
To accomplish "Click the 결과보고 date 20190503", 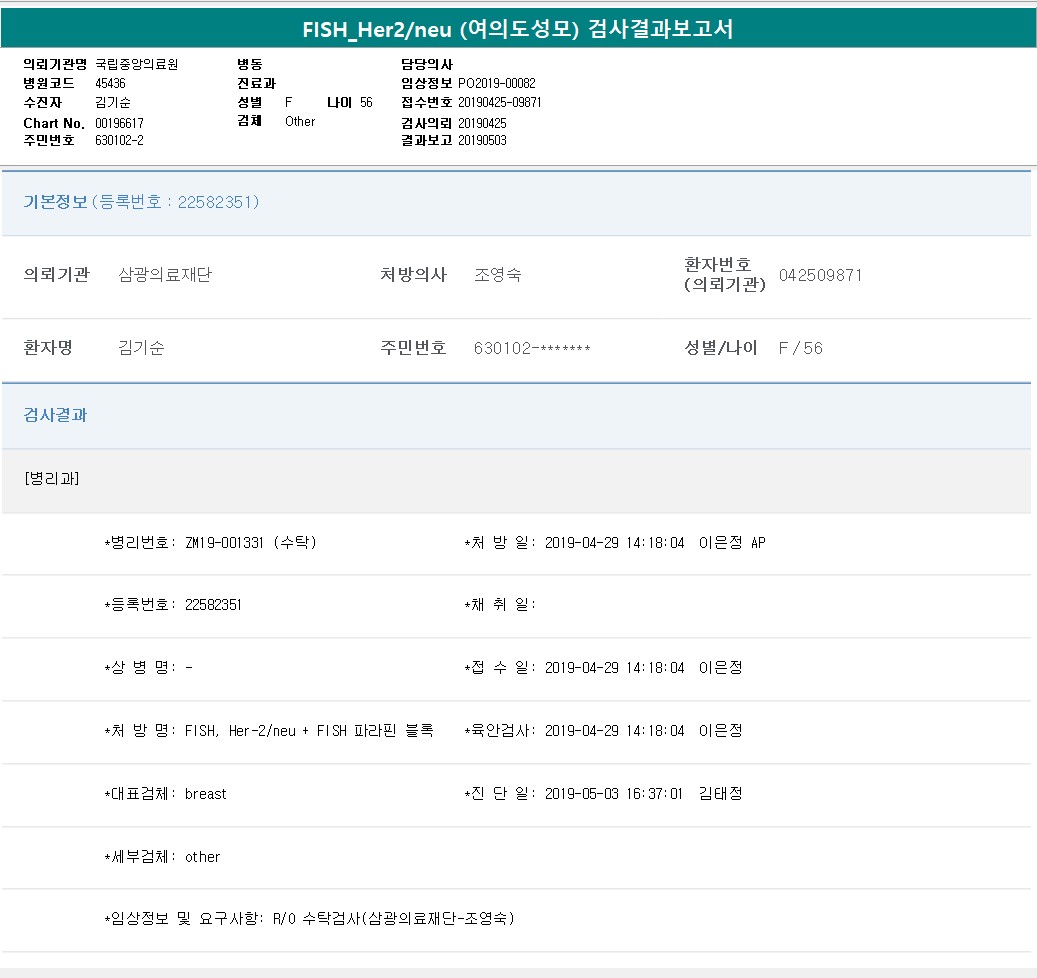I will [x=482, y=141].
